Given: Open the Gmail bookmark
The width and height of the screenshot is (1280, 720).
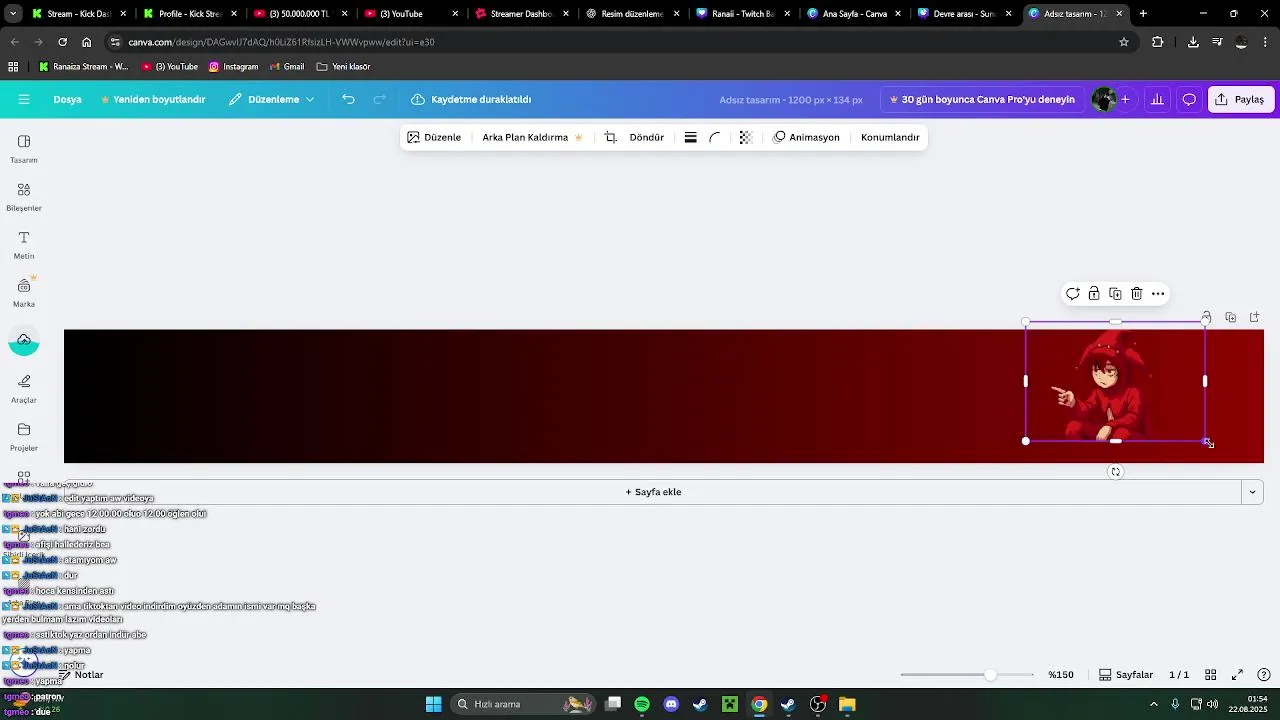Looking at the screenshot, I should pos(287,67).
